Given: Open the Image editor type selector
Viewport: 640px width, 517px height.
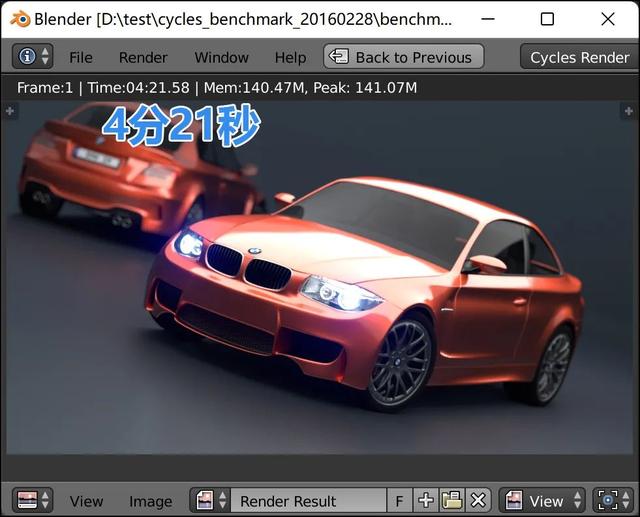Looking at the screenshot, I should (x=32, y=500).
